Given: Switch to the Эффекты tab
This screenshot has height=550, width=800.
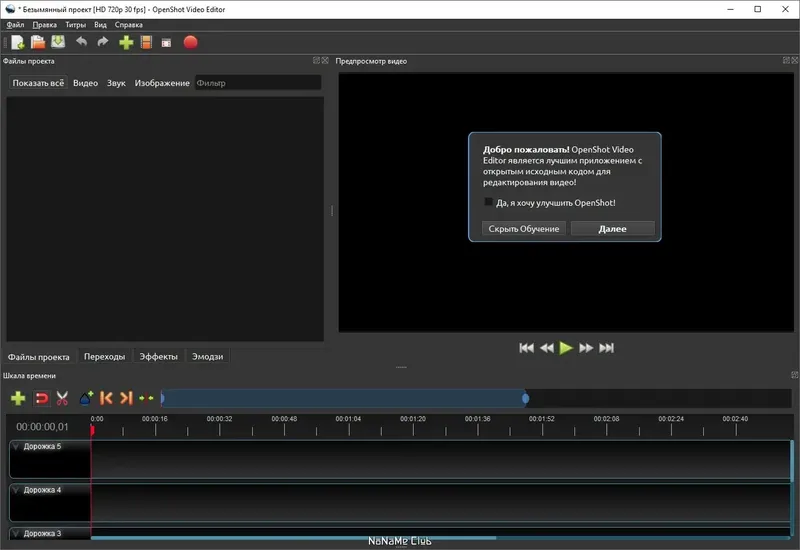Looking at the screenshot, I should (158, 357).
